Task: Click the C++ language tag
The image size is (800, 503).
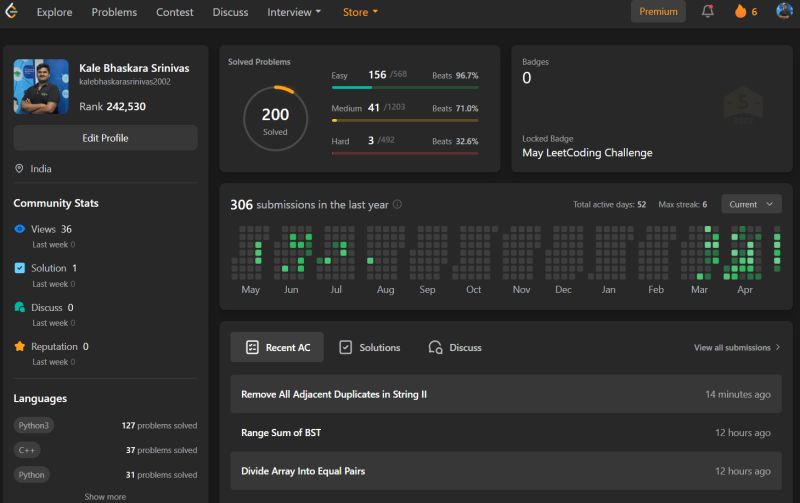Action: point(27,450)
